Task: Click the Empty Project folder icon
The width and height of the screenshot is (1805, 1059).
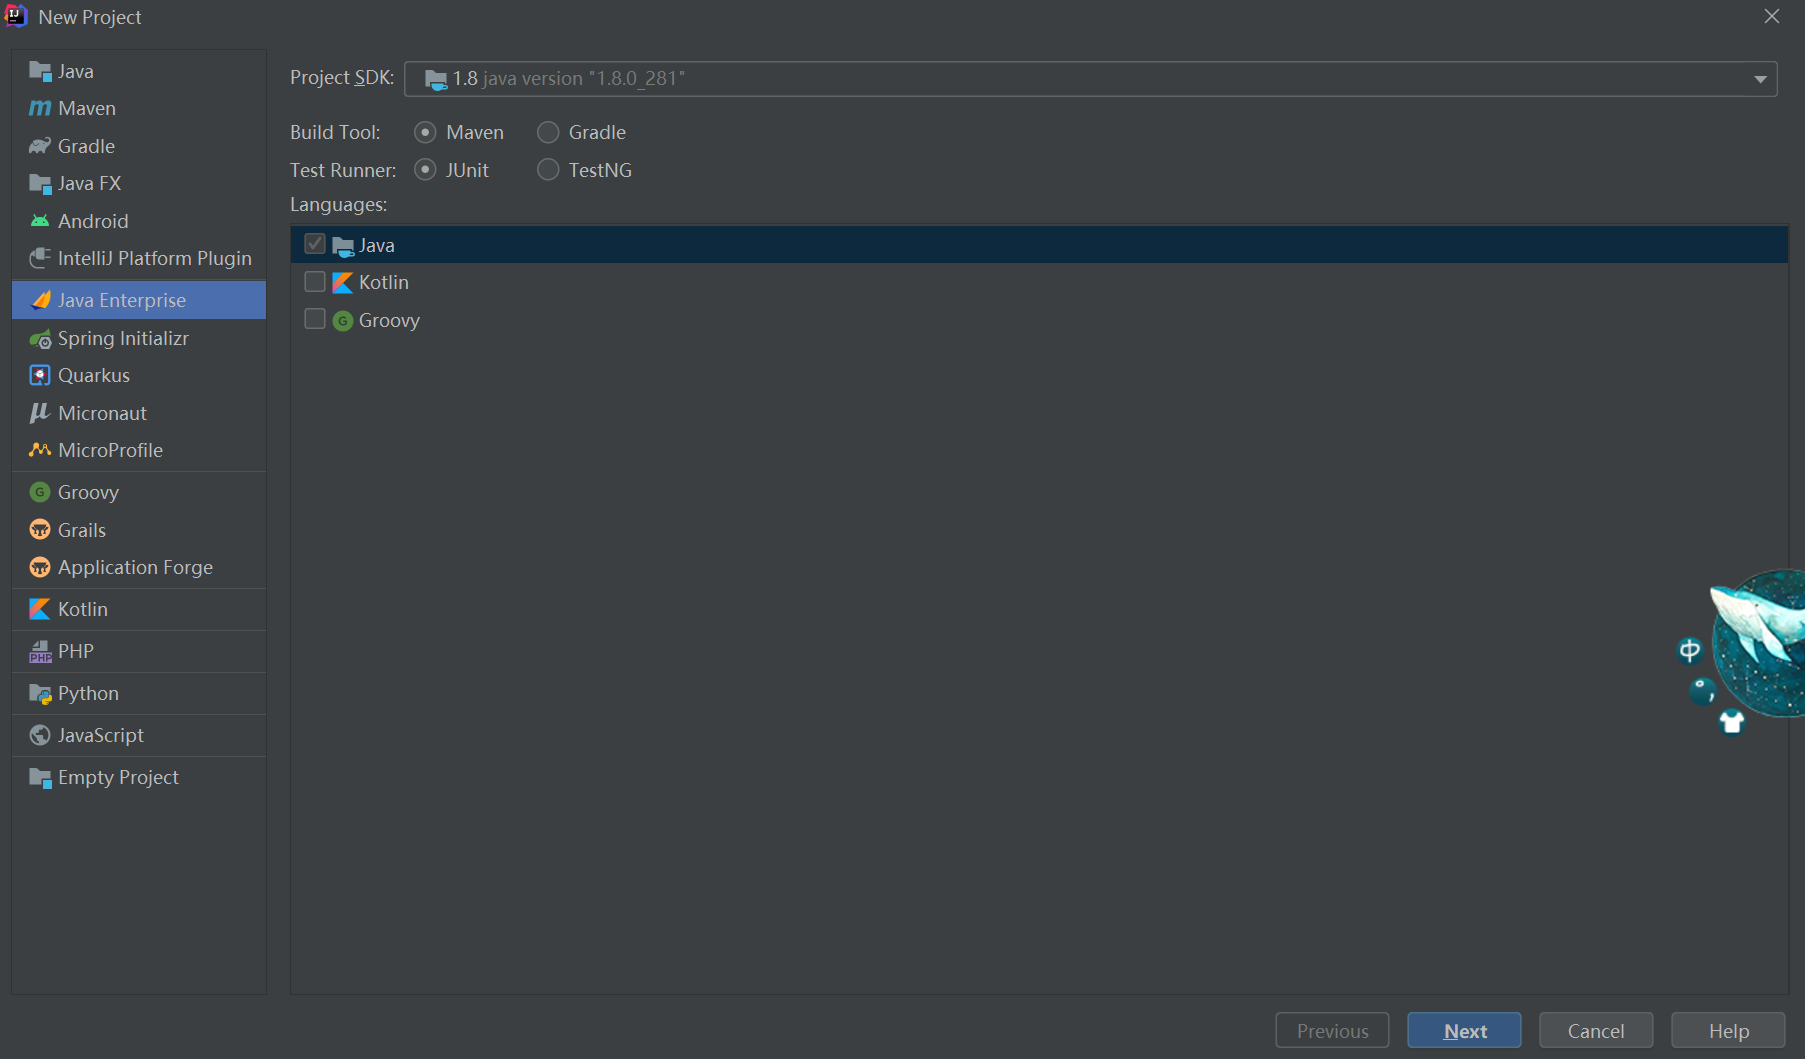Action: point(40,778)
